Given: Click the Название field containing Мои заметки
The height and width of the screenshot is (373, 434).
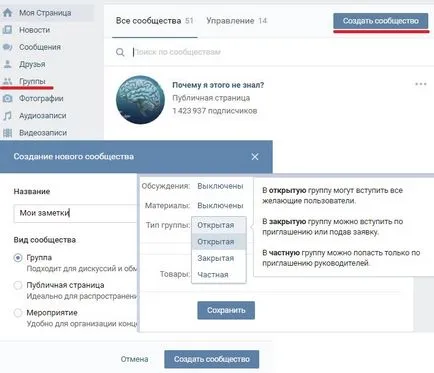Looking at the screenshot, I should point(75,213).
